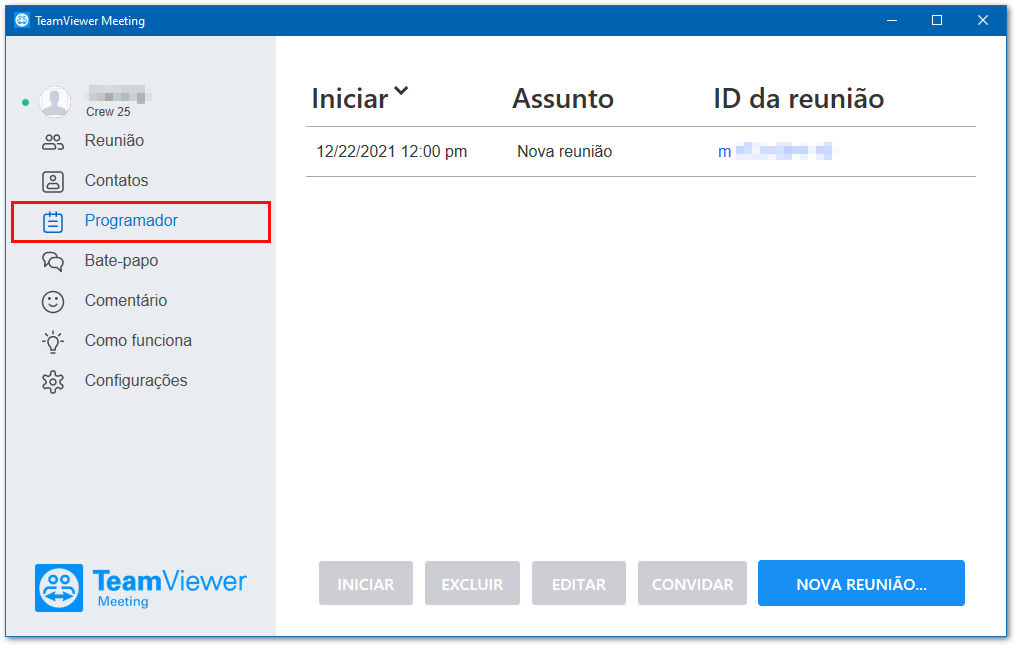Click the user profile avatar
Image resolution: width=1016 pixels, height=646 pixels.
click(x=55, y=102)
